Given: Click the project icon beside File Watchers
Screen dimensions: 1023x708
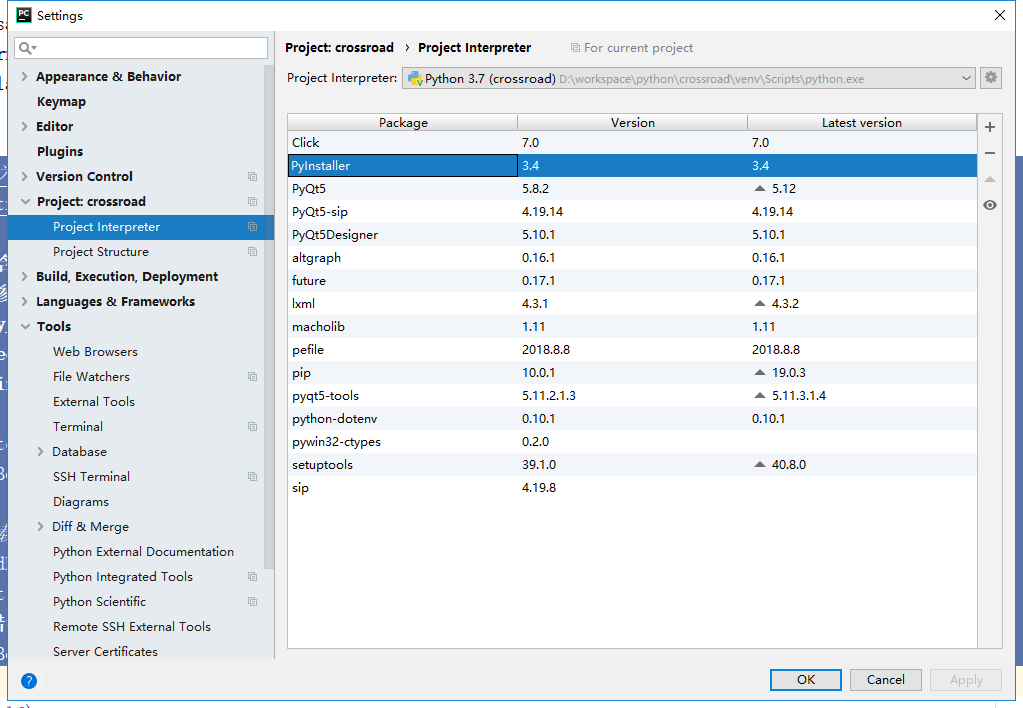Looking at the screenshot, I should pyautogui.click(x=252, y=377).
